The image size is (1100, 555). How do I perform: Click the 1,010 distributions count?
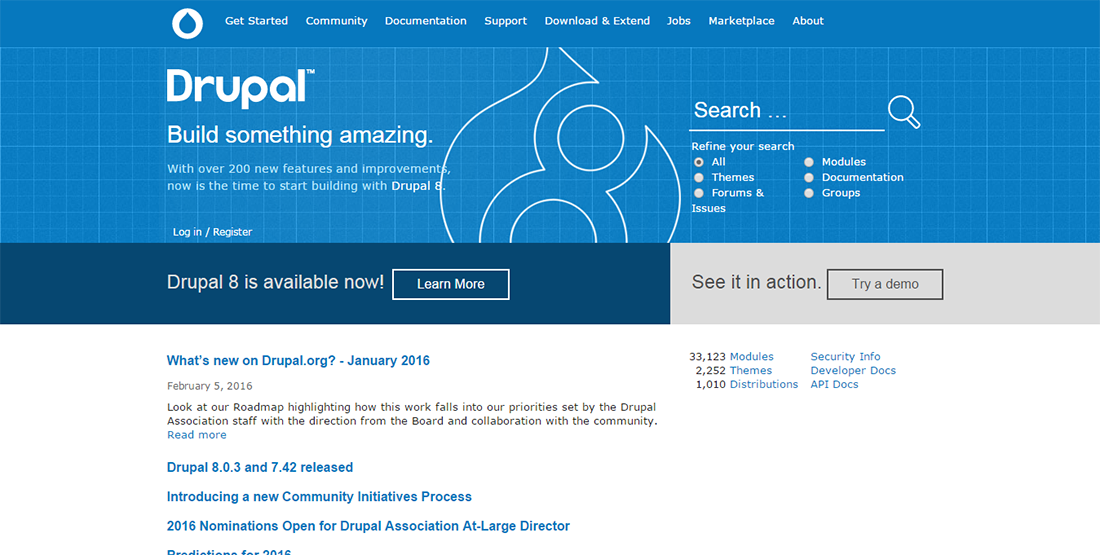[711, 385]
